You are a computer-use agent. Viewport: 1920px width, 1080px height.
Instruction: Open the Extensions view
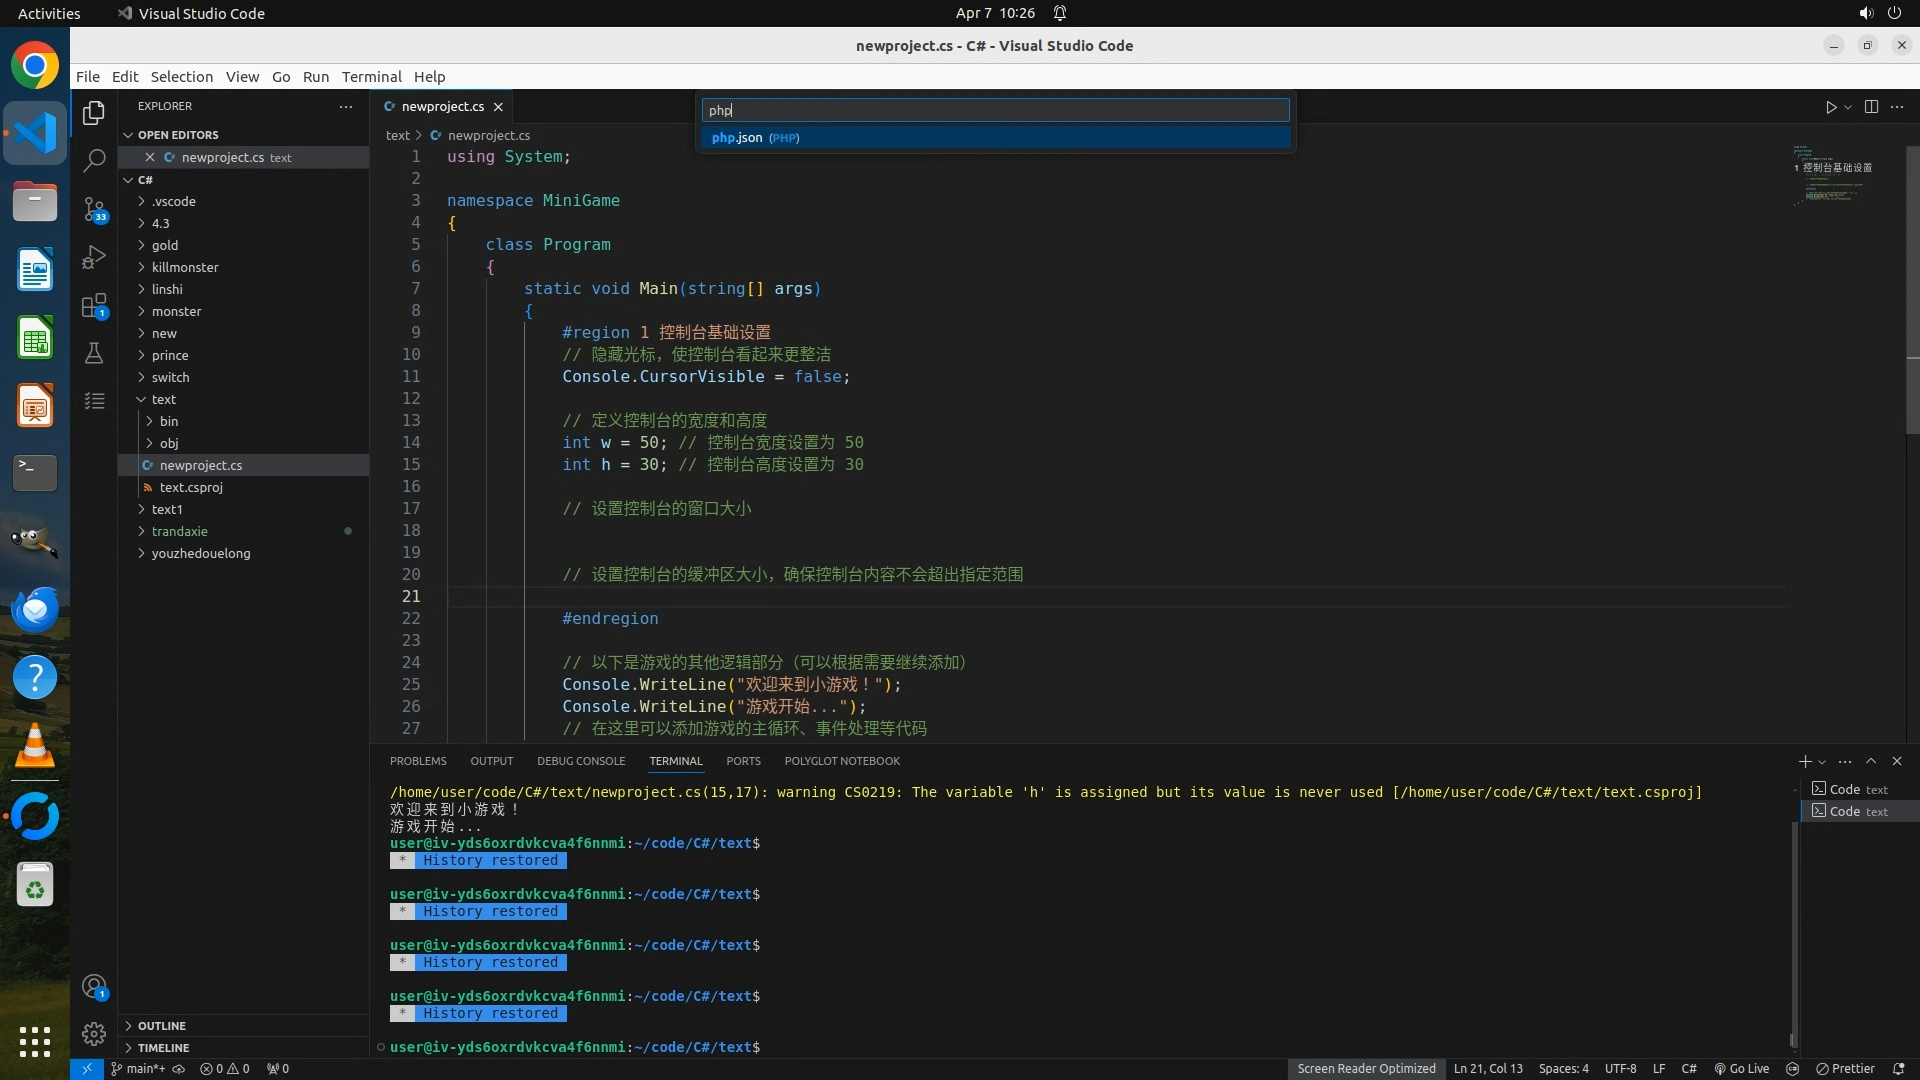point(94,306)
